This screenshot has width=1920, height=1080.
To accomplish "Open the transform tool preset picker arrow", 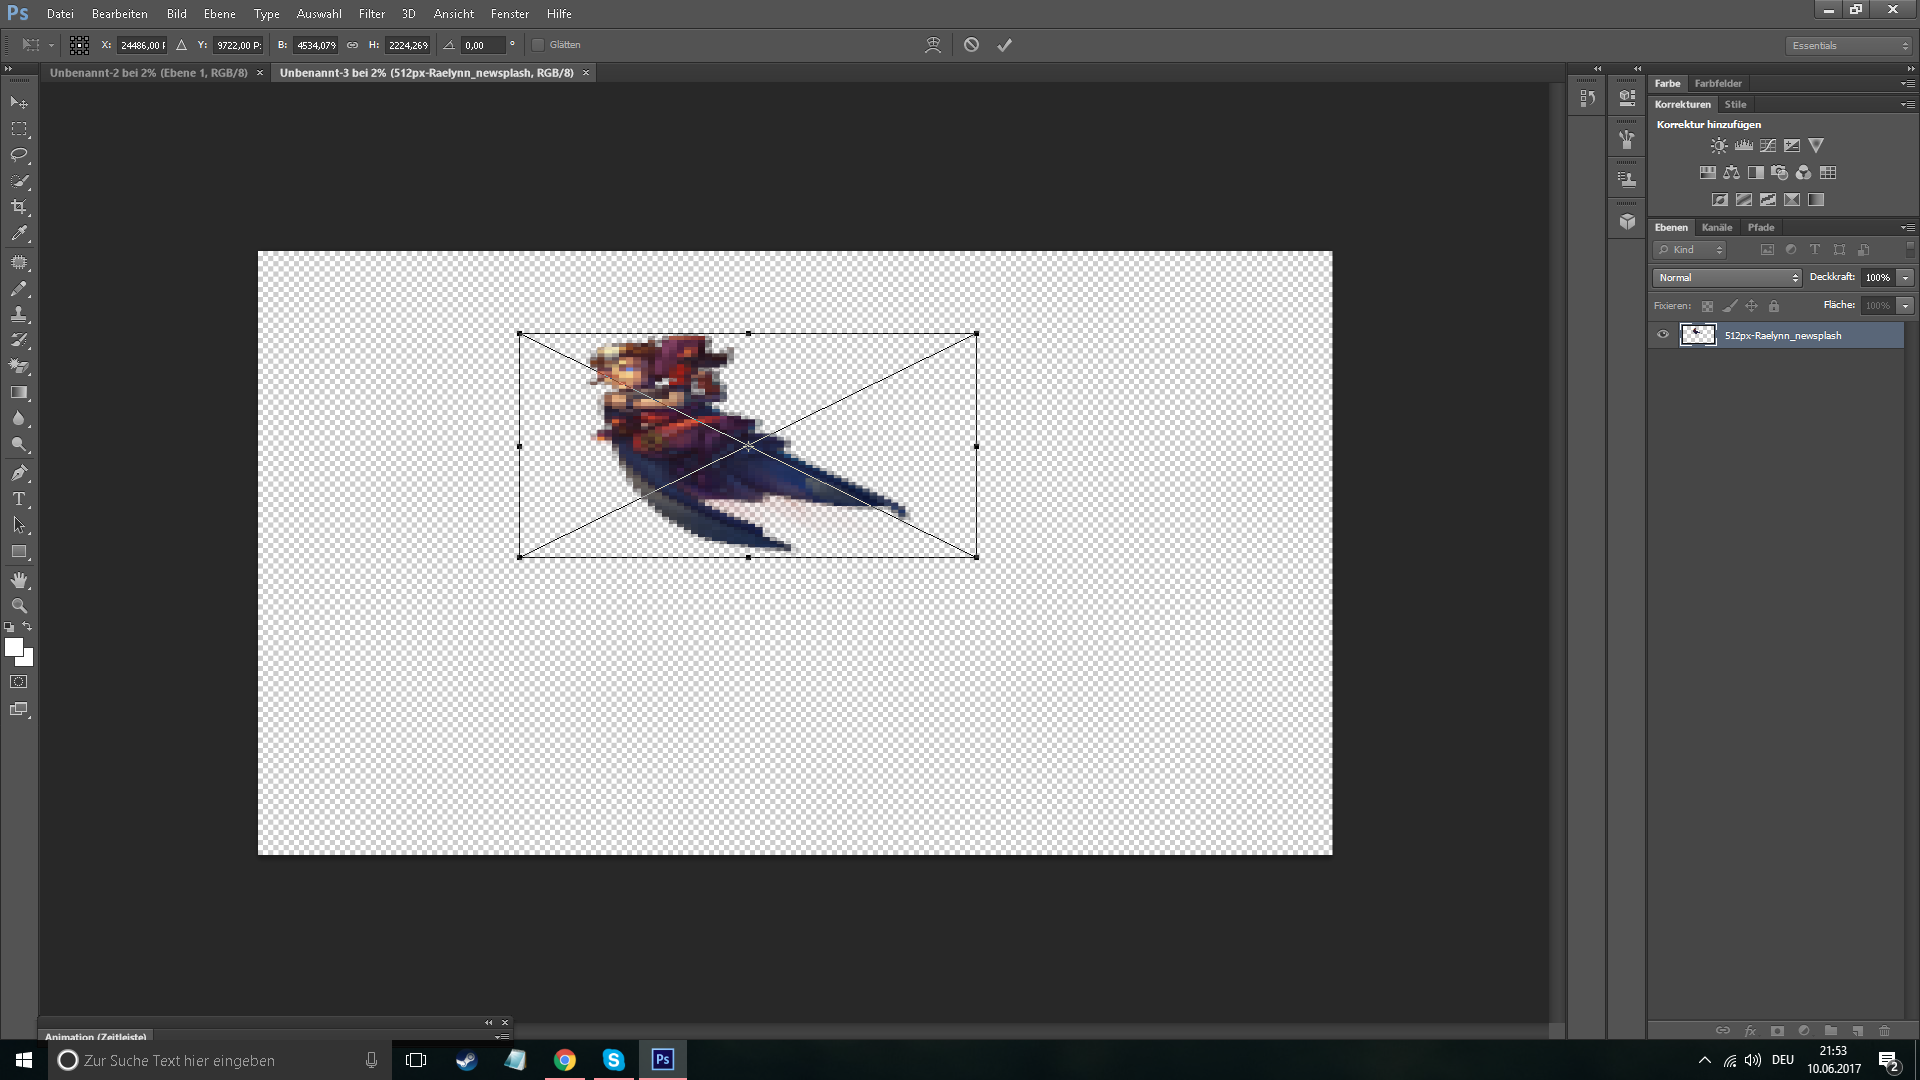I will click(x=51, y=45).
